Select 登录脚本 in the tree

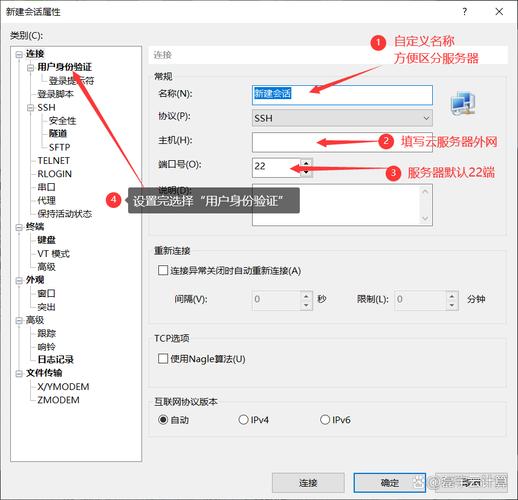(55, 94)
